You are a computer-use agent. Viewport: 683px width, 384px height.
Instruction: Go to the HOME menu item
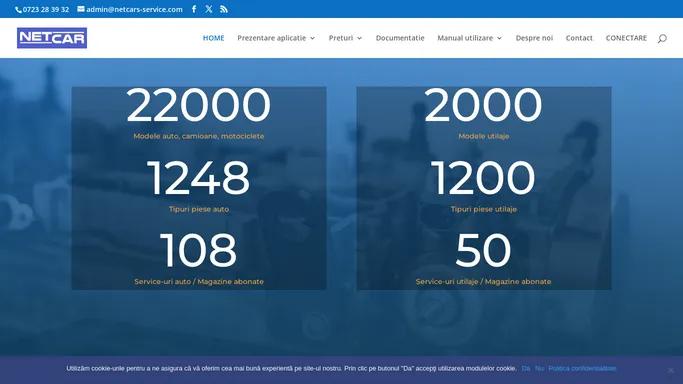[x=213, y=38]
